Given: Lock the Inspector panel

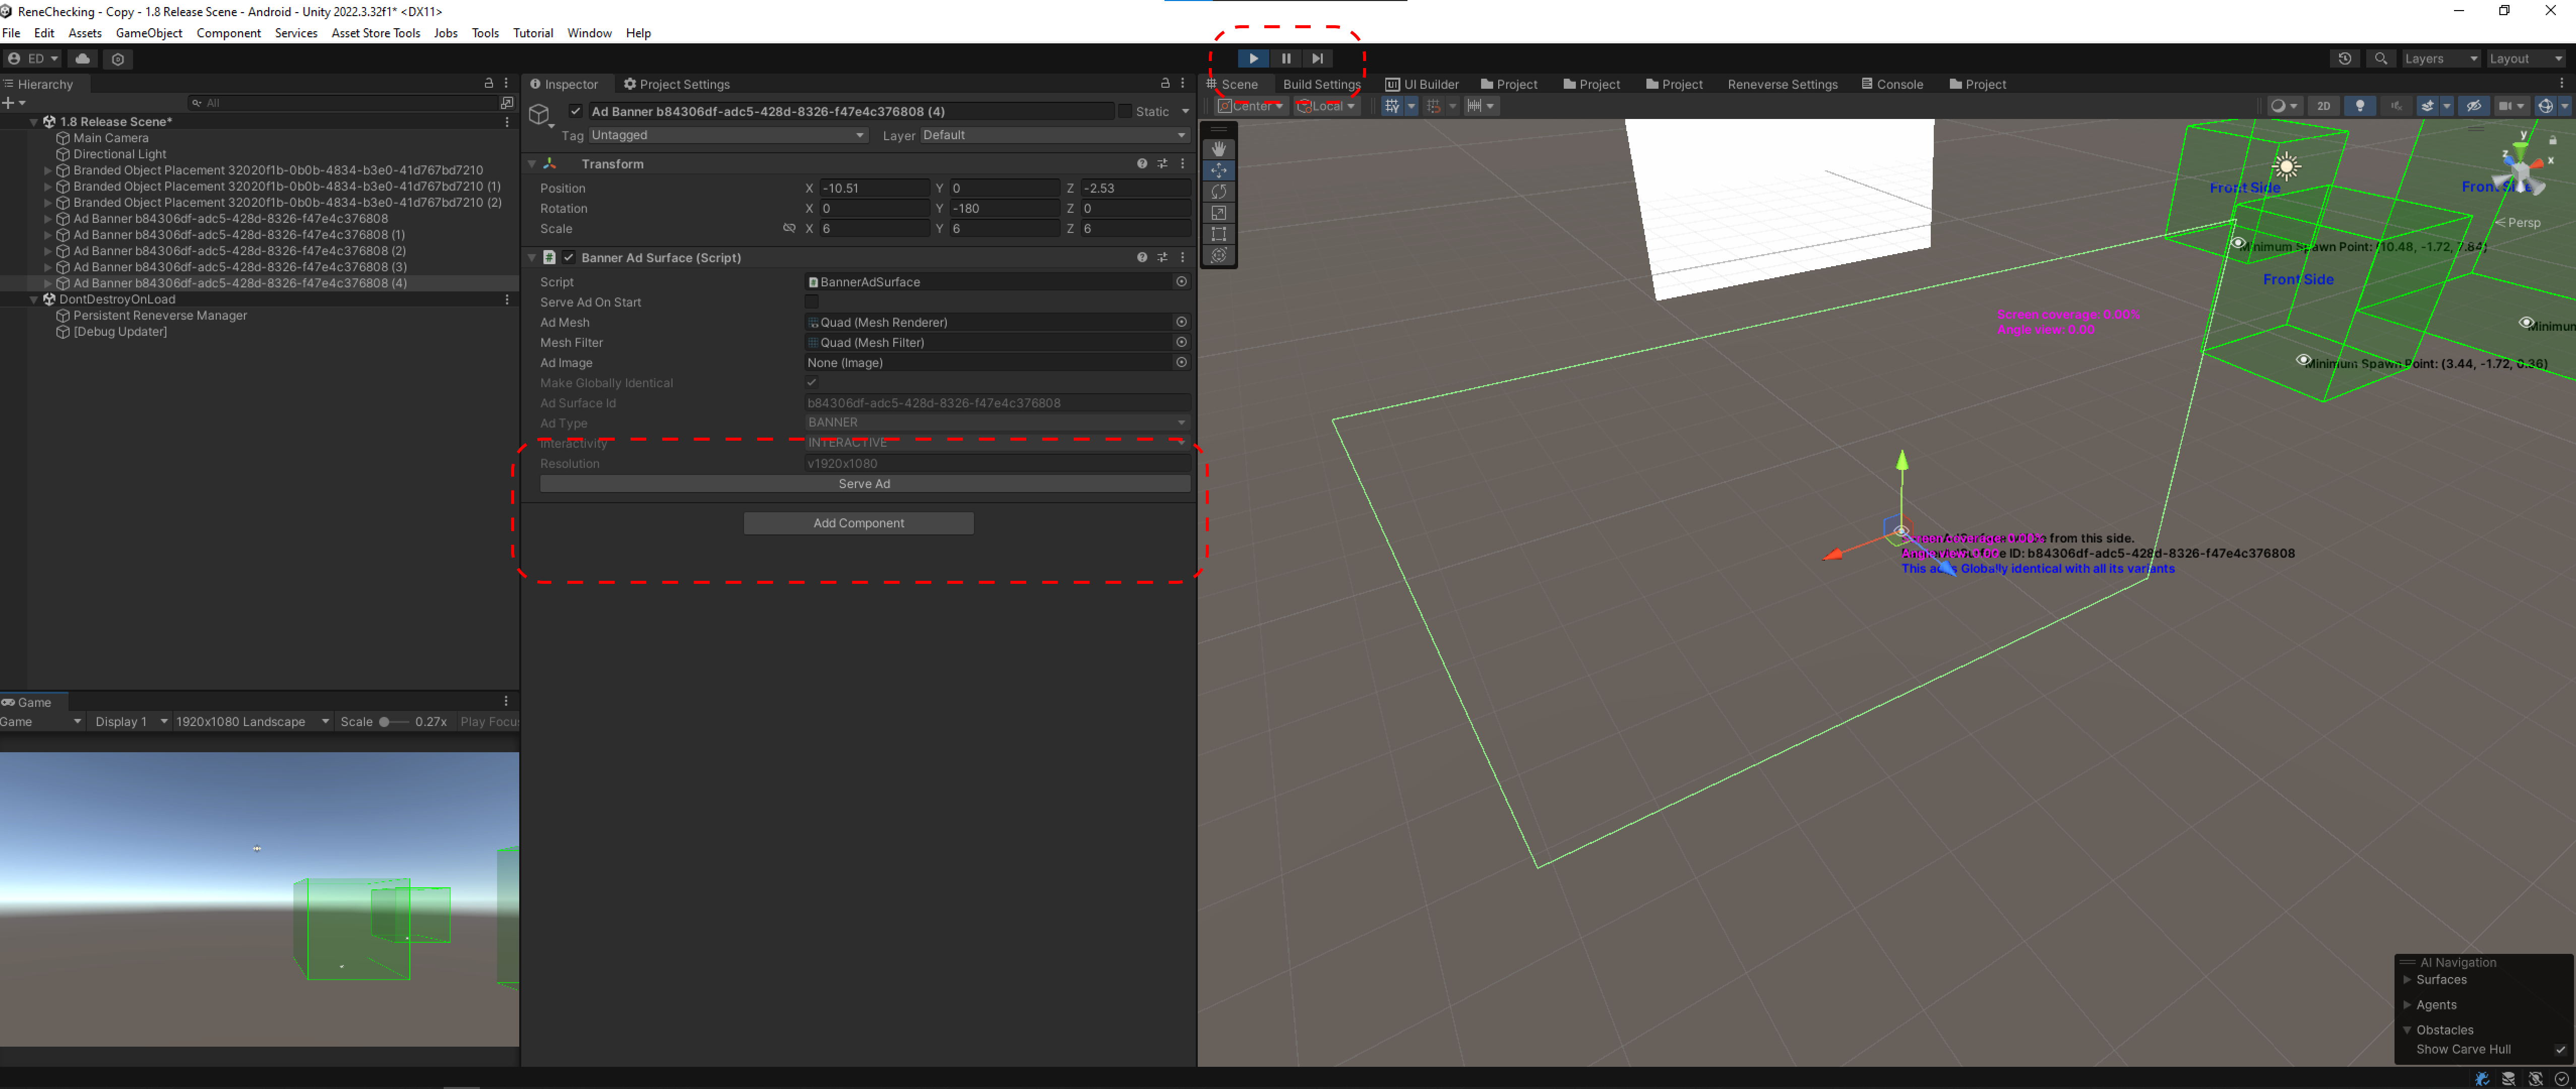Looking at the screenshot, I should 1165,83.
